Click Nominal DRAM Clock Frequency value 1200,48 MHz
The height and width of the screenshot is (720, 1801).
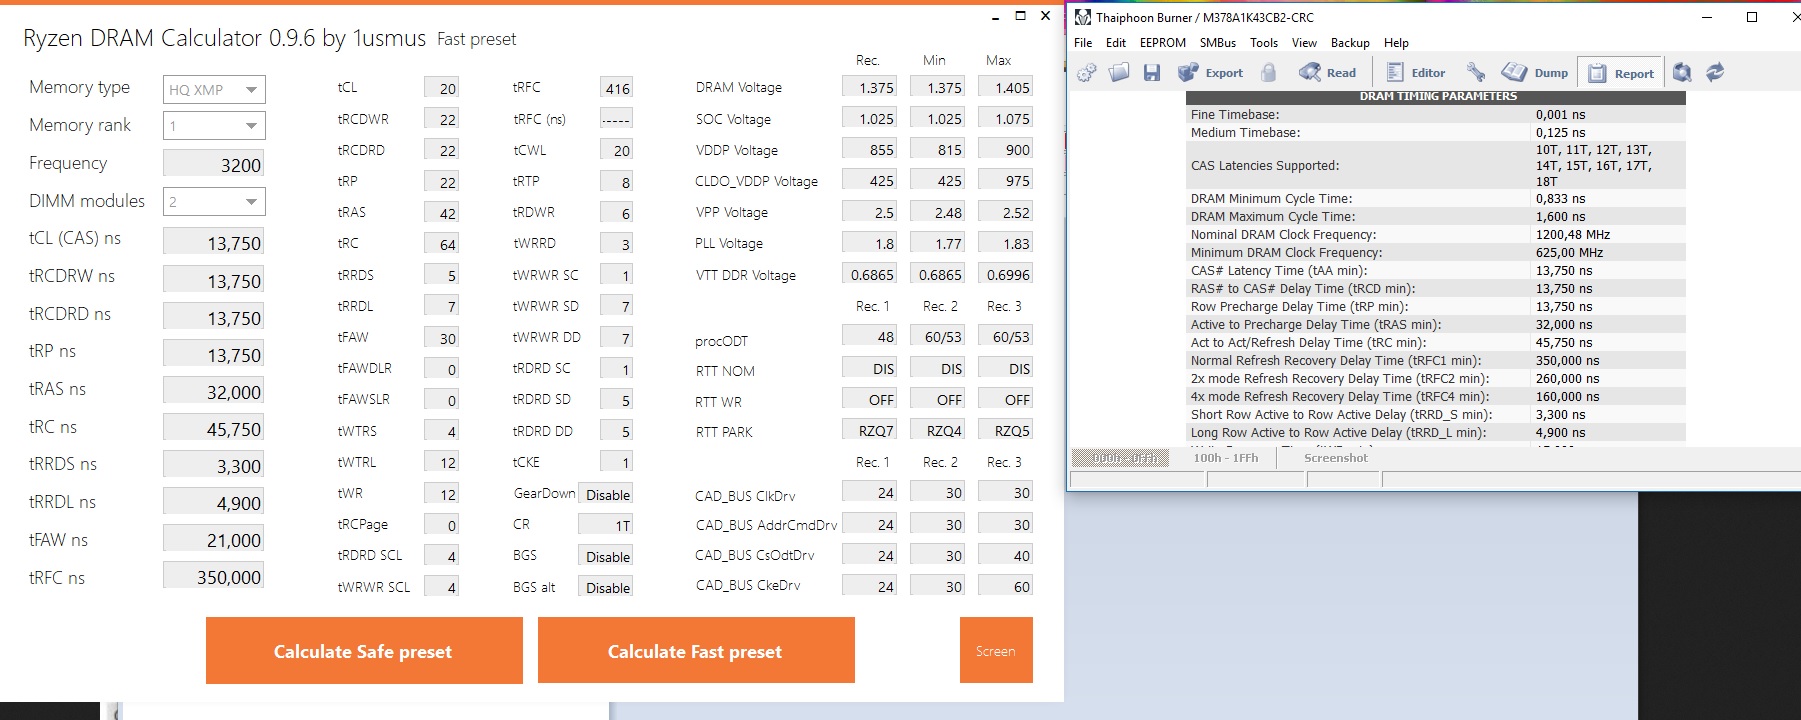tap(1573, 235)
